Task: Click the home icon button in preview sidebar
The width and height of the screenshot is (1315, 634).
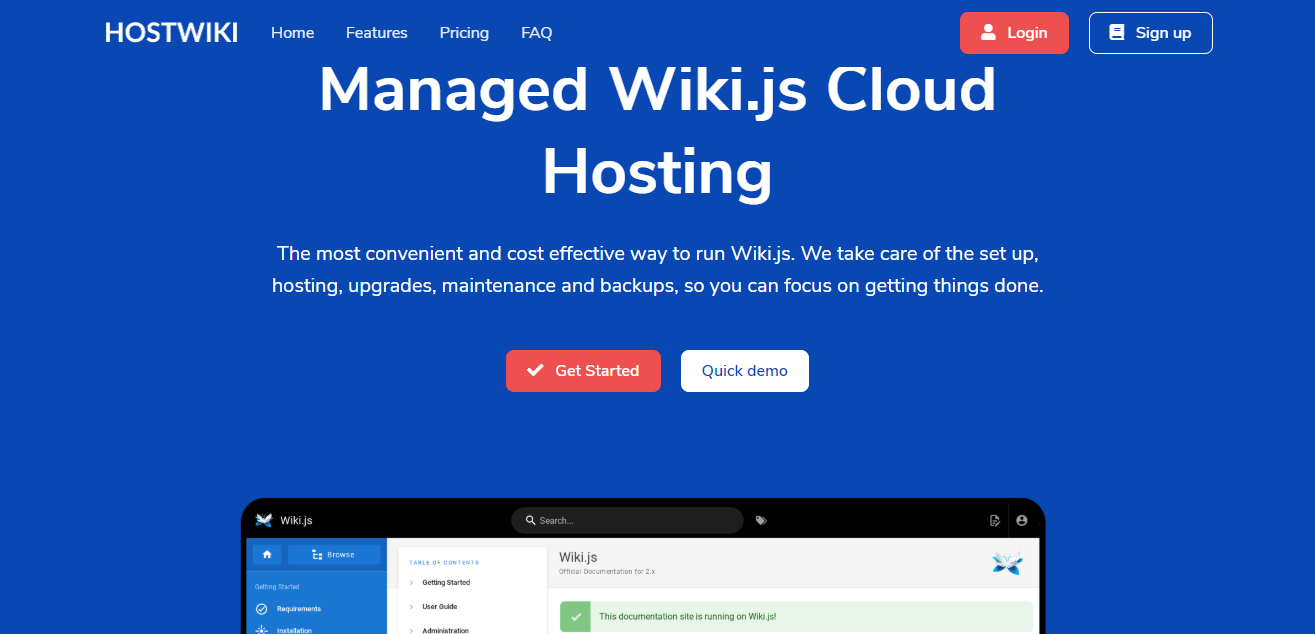Action: point(266,554)
